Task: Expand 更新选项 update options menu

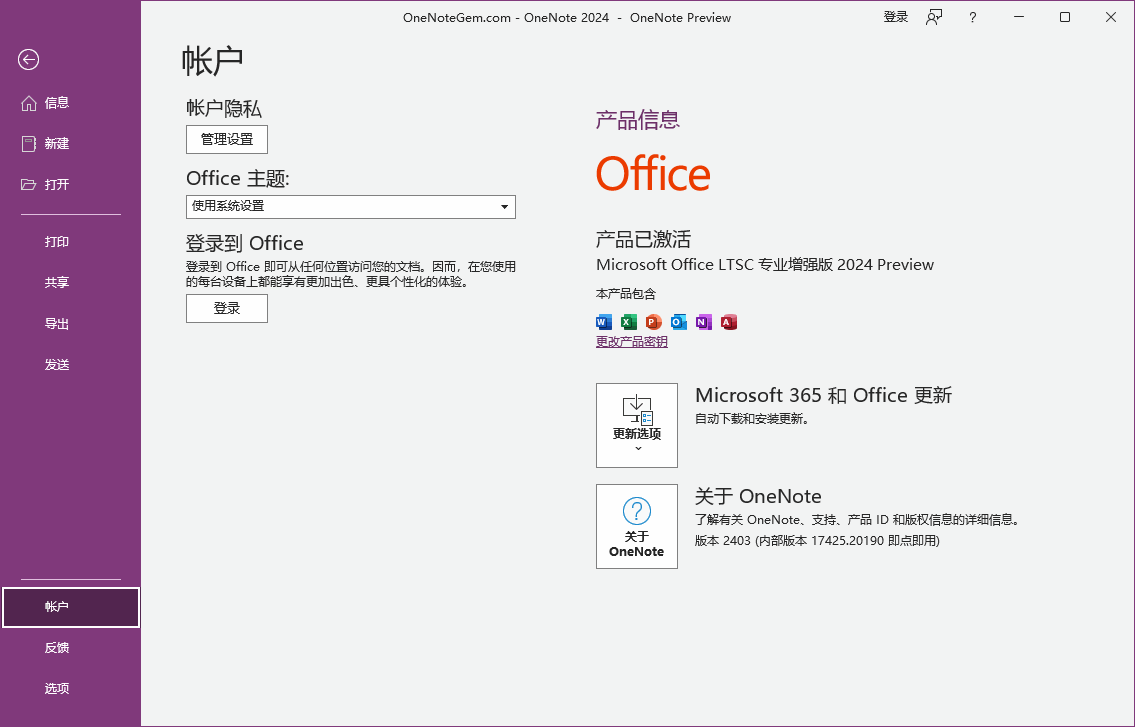Action: [636, 425]
